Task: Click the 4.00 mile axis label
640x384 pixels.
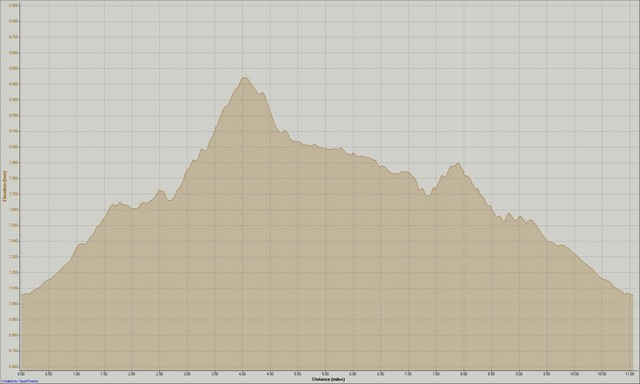Action: (x=242, y=373)
